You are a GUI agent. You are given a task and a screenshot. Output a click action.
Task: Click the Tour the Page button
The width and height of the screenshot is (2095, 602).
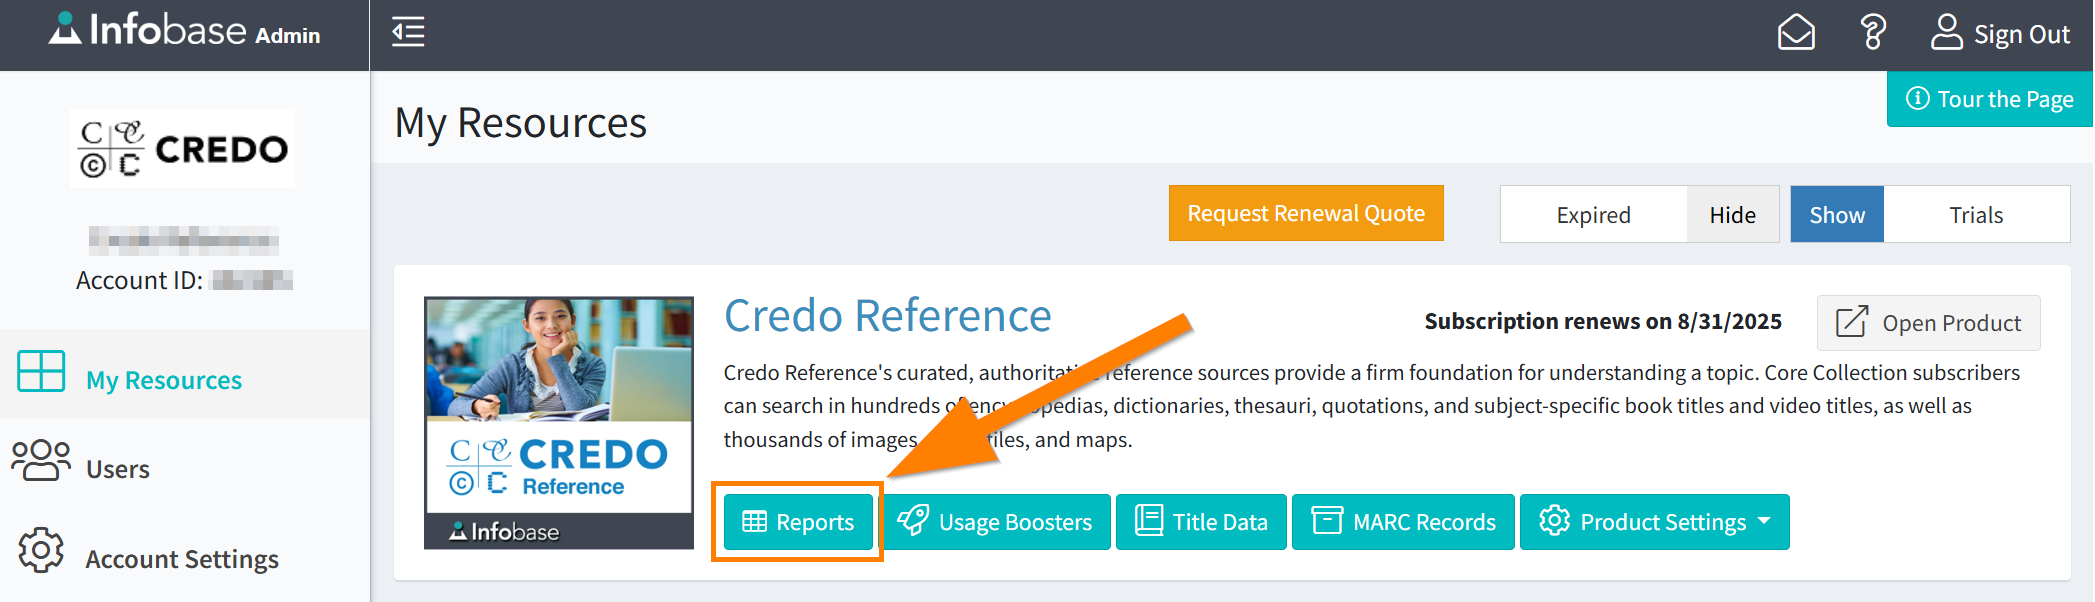[1989, 99]
